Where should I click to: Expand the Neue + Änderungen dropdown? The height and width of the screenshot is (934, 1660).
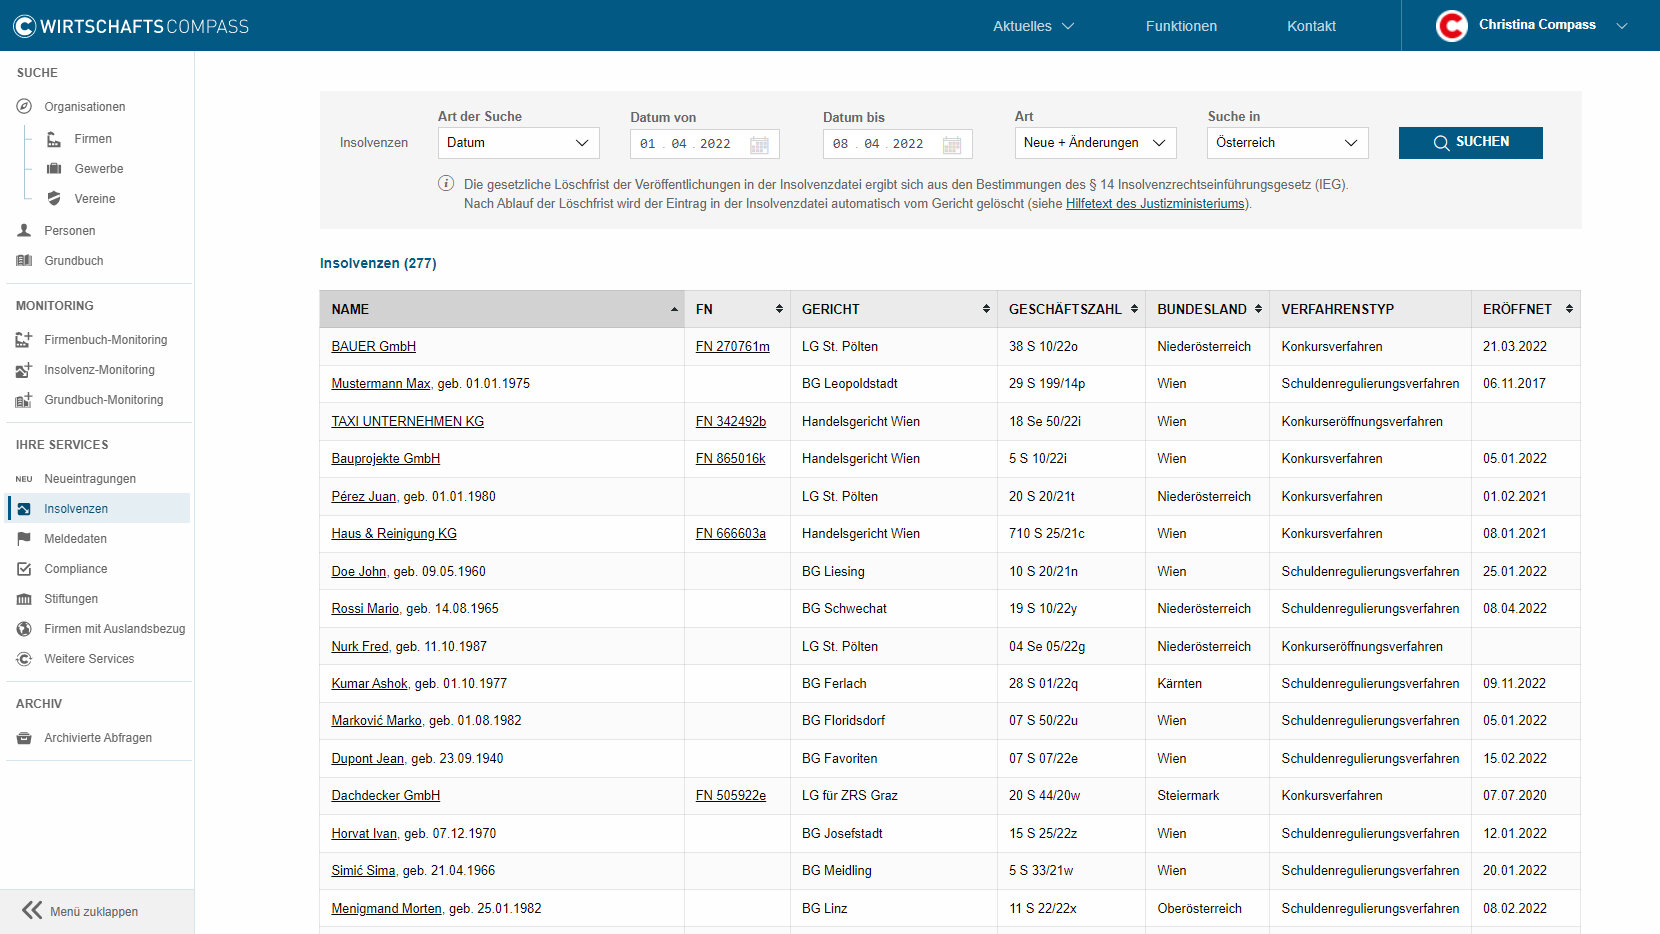tap(1095, 143)
